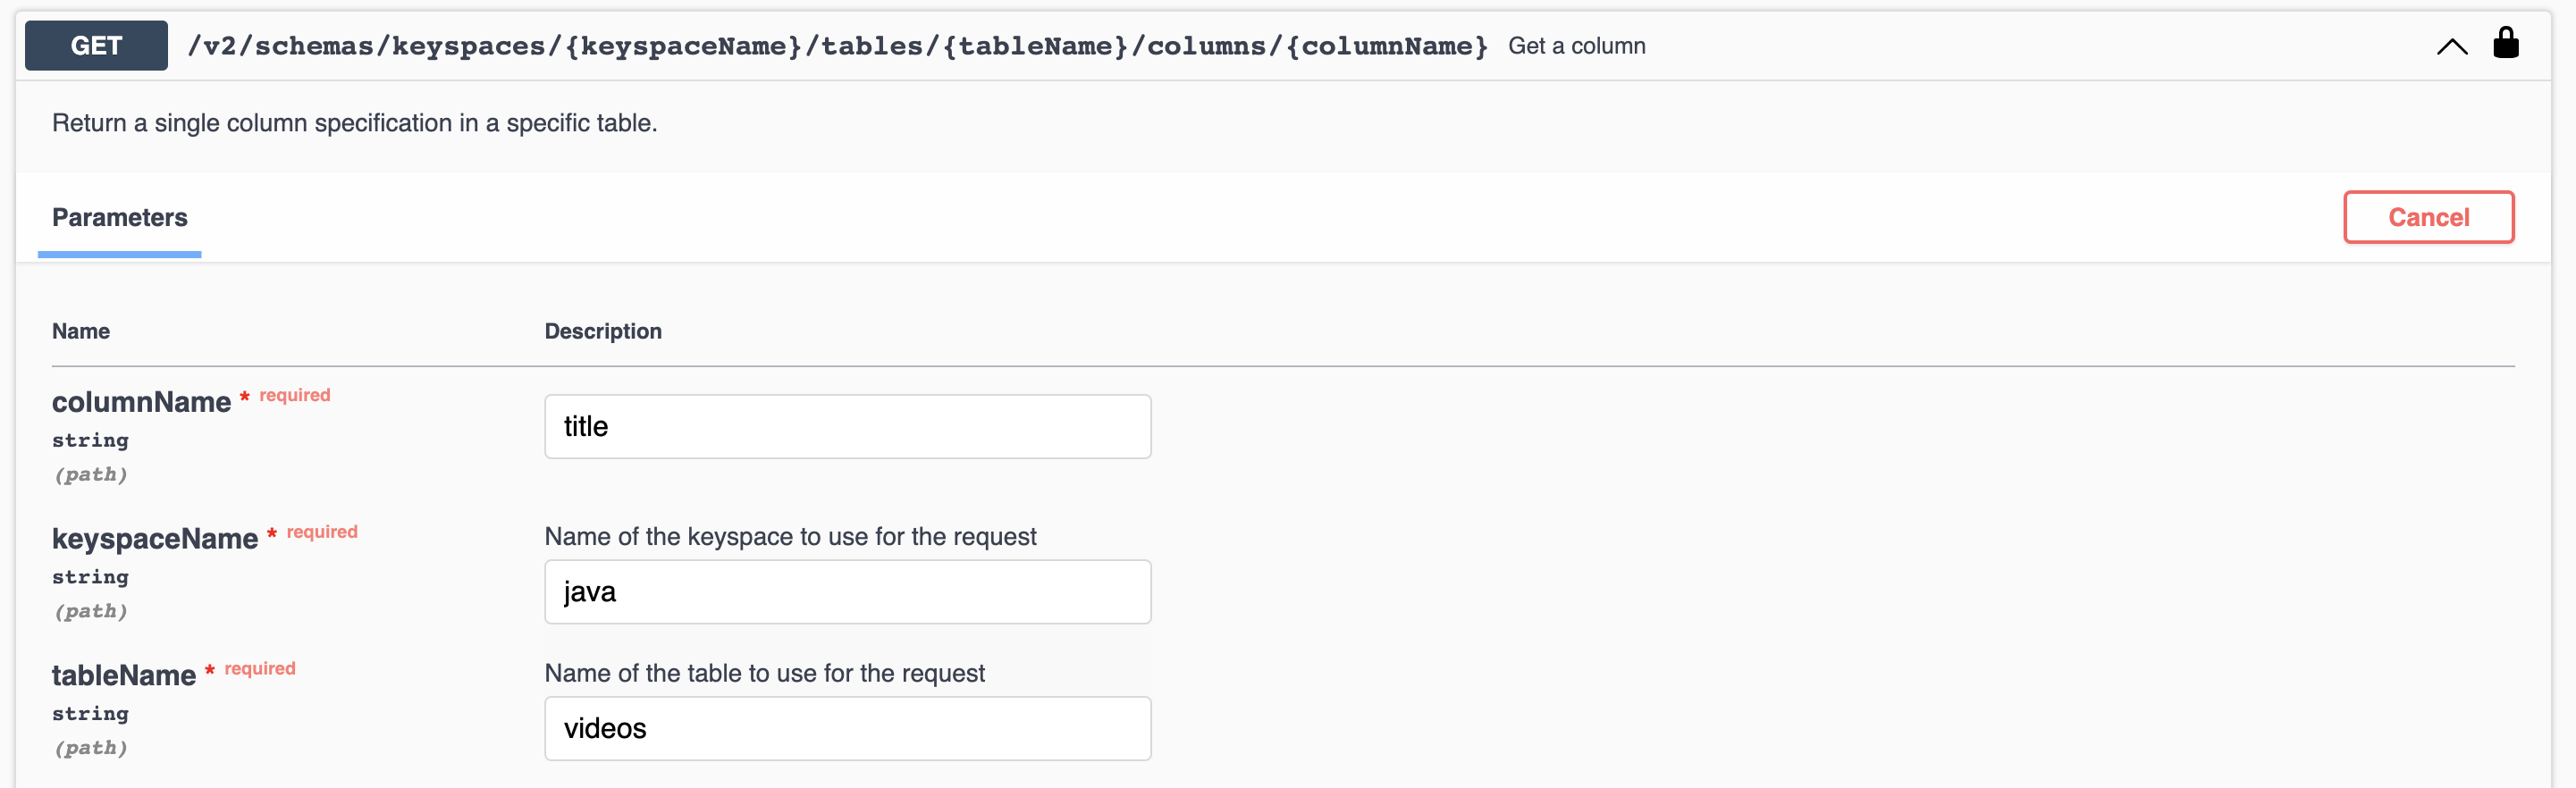
Task: Click the columnName input containing 'title'
Action: (847, 426)
